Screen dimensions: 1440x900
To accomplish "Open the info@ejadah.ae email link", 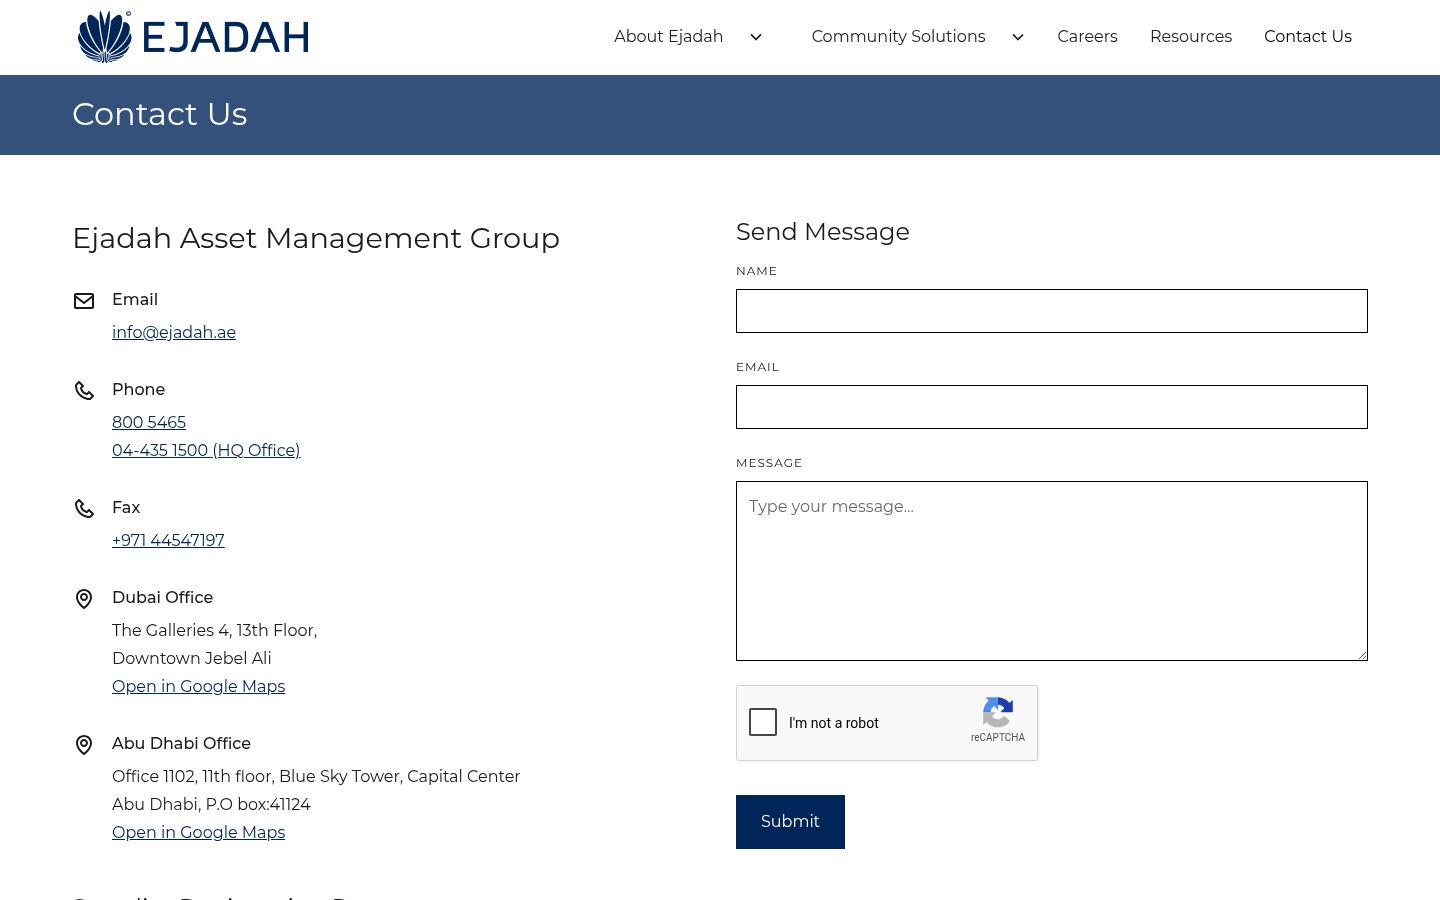I will tap(174, 332).
